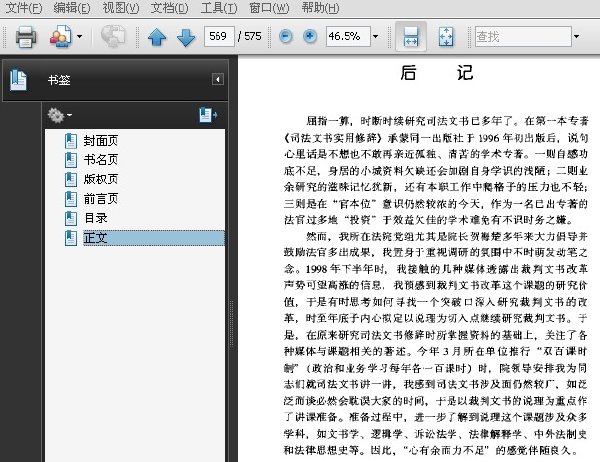The width and height of the screenshot is (600, 462).
Task: Select the 正文 bookmark
Action: 153,238
